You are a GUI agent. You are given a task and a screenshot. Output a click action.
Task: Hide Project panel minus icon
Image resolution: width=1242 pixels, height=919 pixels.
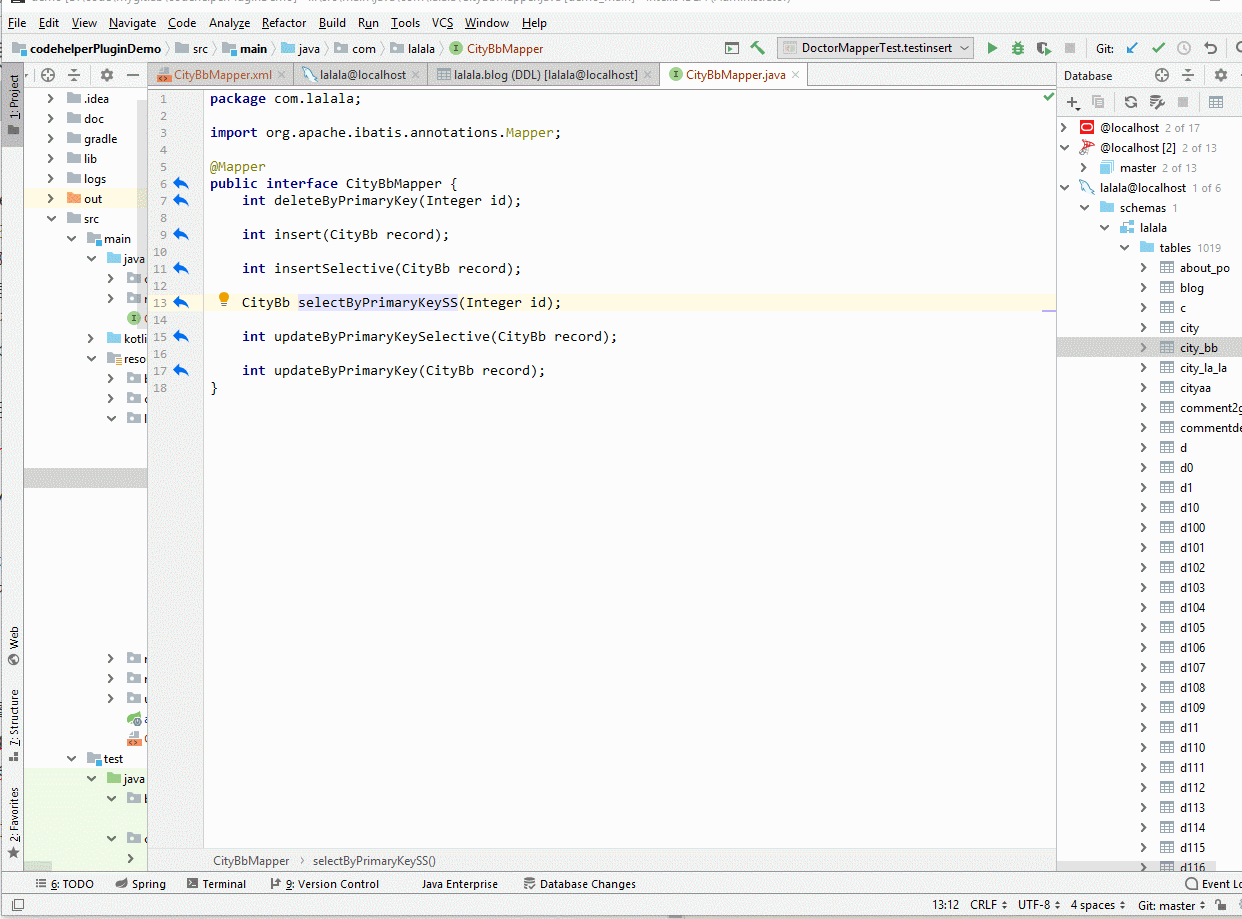coord(133,75)
